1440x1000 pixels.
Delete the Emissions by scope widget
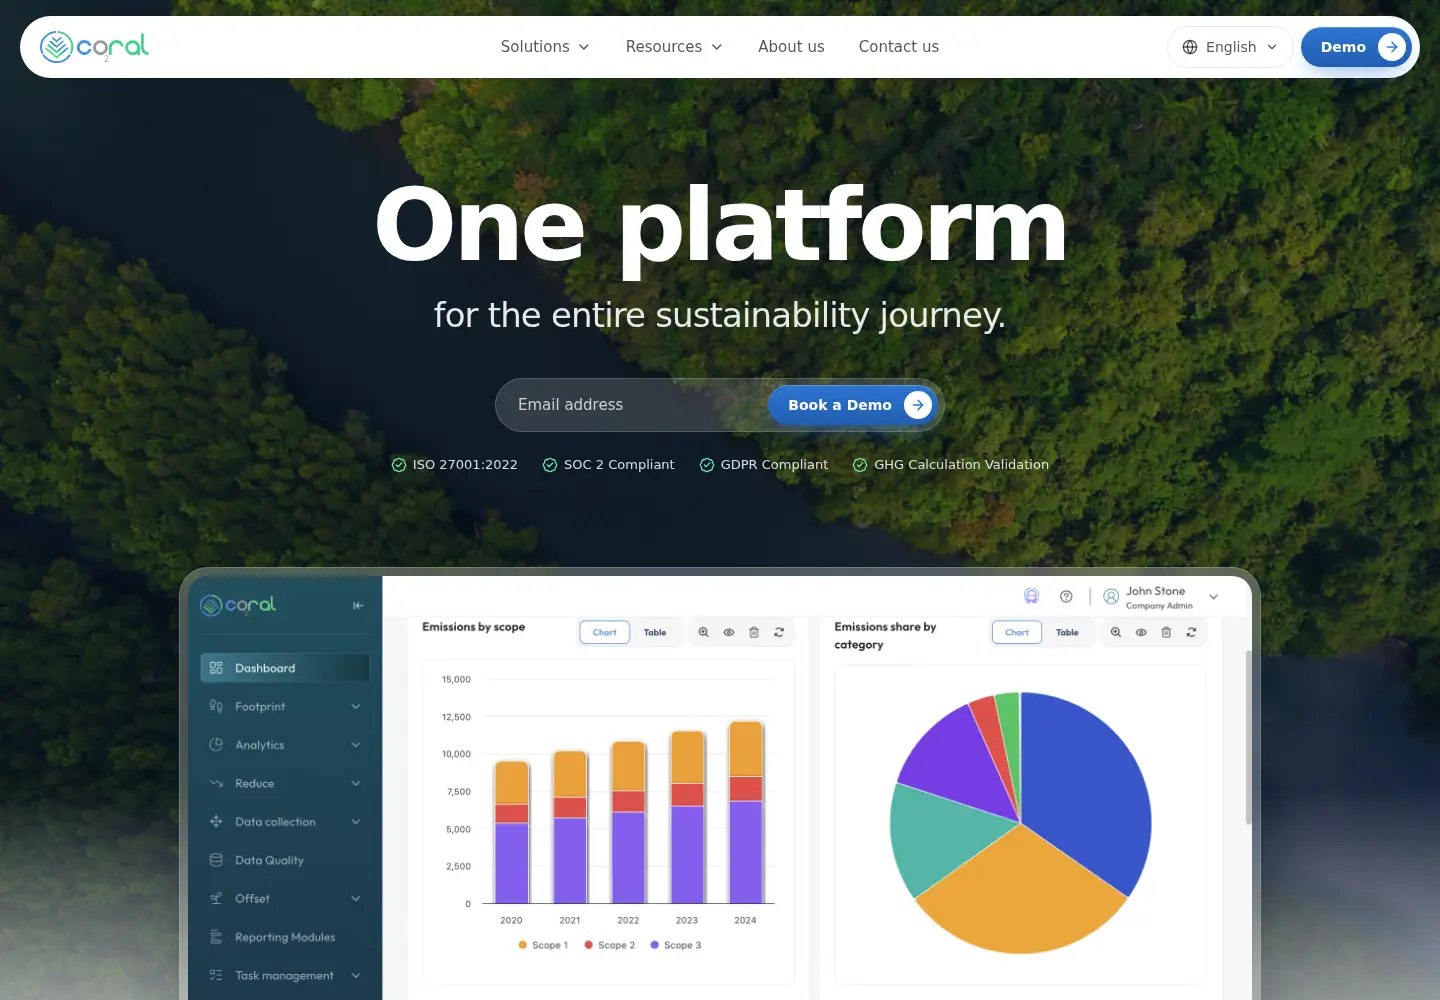(x=754, y=632)
